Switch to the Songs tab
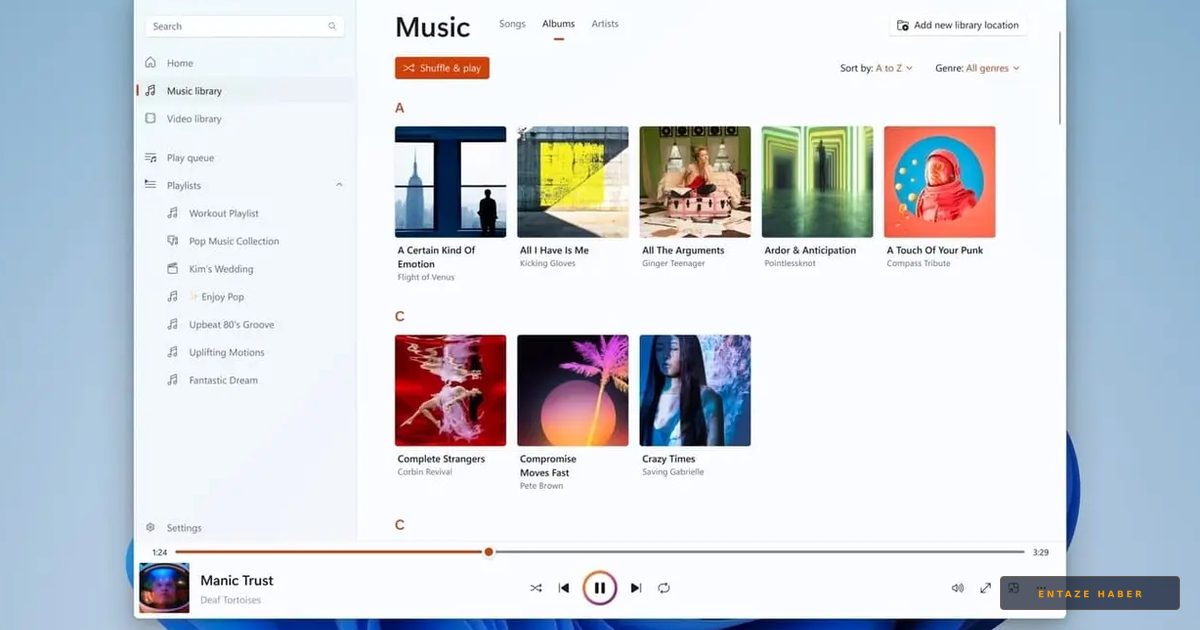 [x=512, y=24]
